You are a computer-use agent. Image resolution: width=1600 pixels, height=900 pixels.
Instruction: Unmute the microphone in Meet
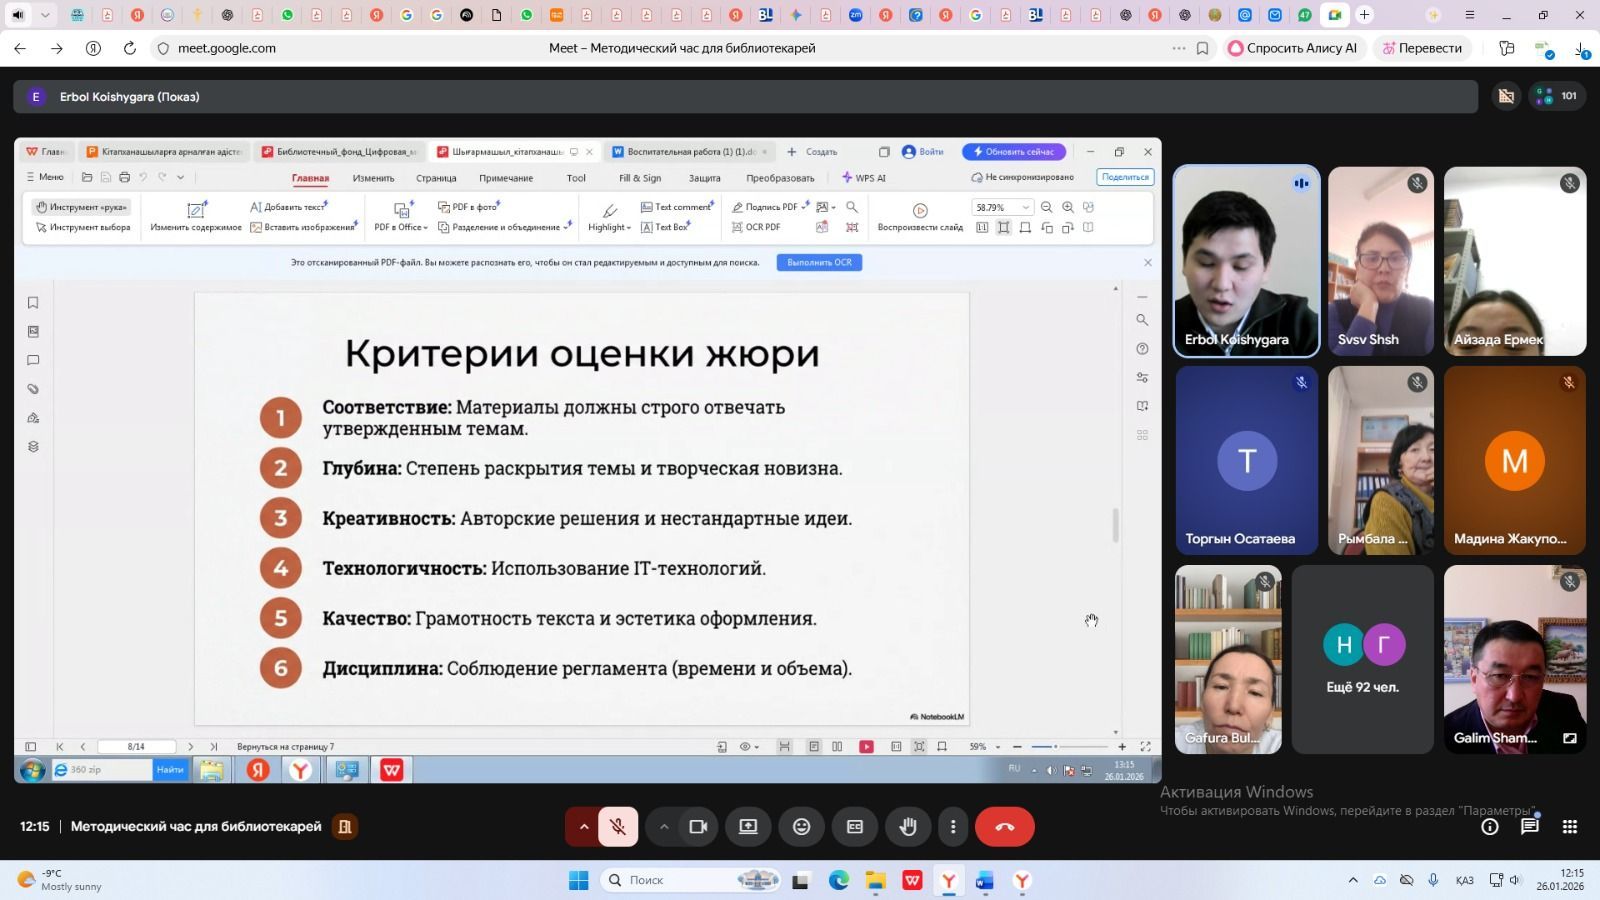pyautogui.click(x=618, y=827)
